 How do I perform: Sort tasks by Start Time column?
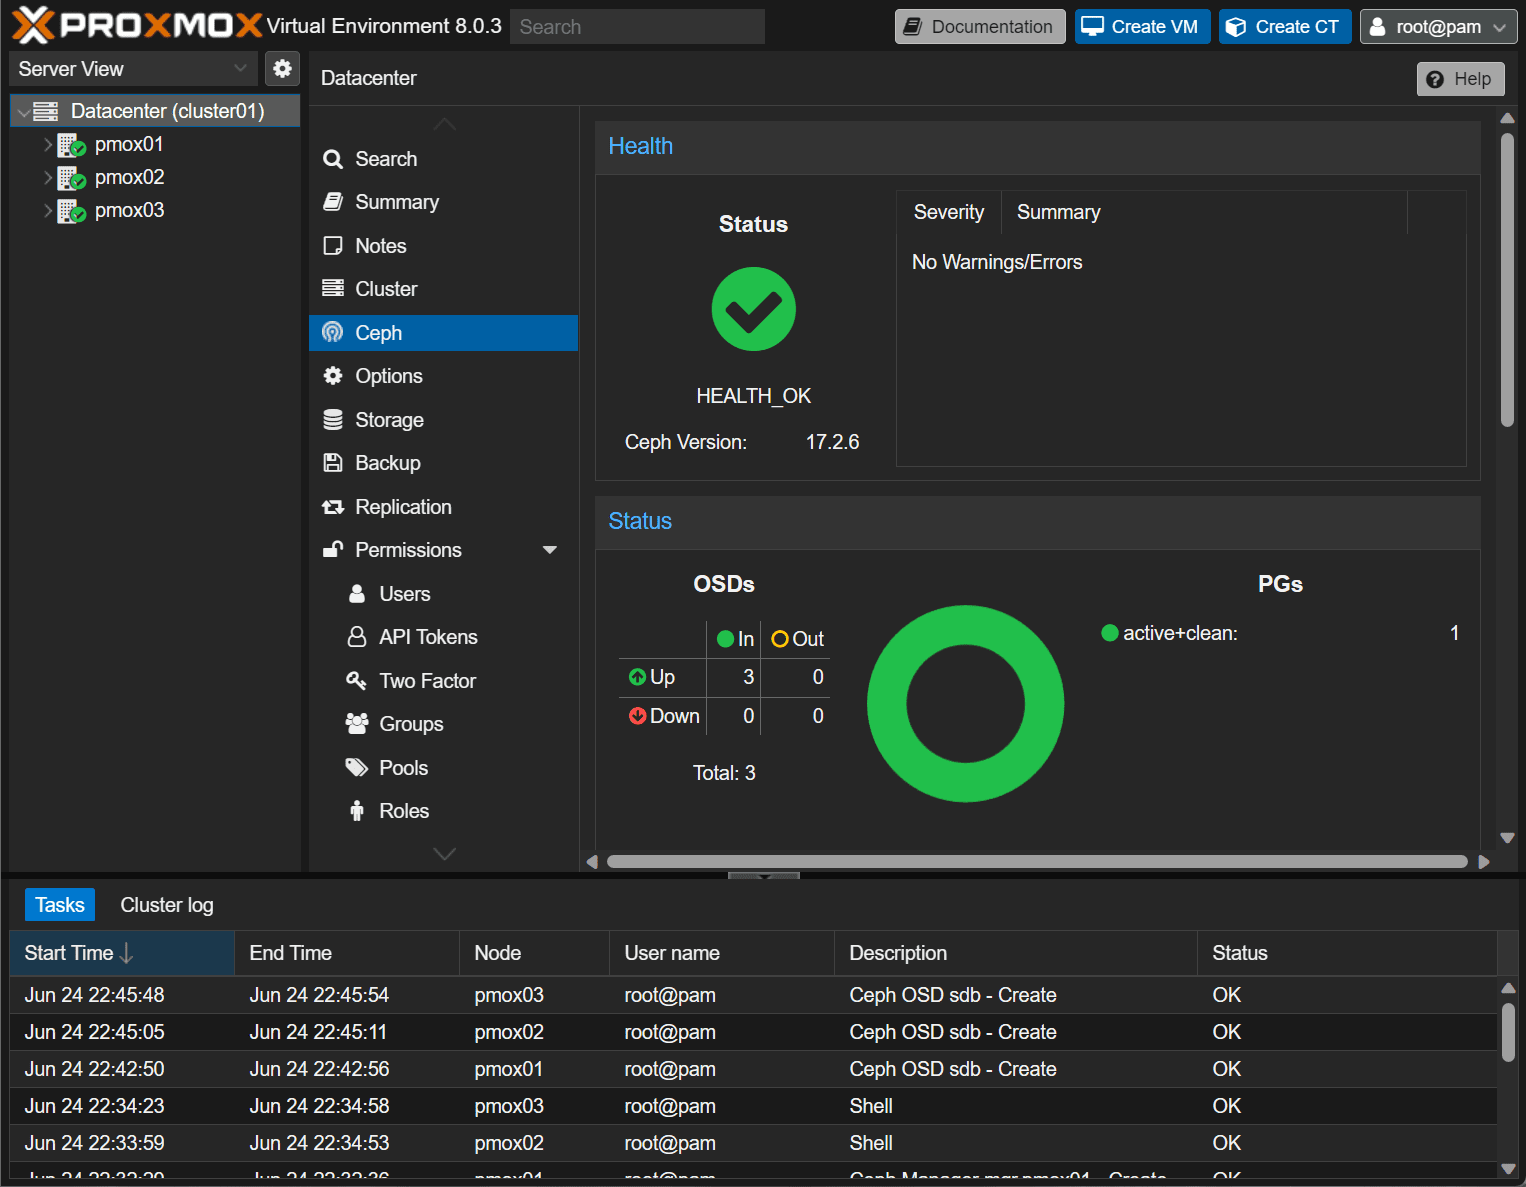[70, 952]
